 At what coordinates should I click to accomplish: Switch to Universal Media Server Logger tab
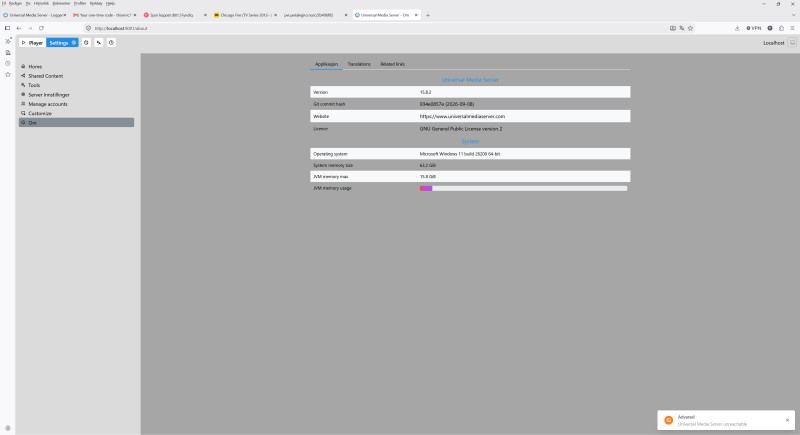tap(35, 15)
